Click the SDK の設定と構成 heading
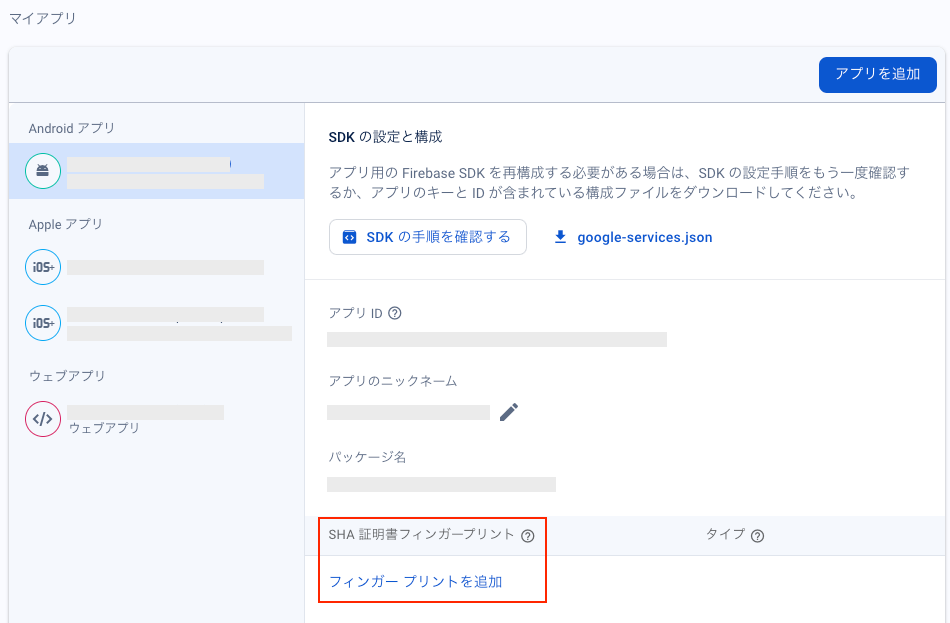The width and height of the screenshot is (950, 623). [x=385, y=137]
